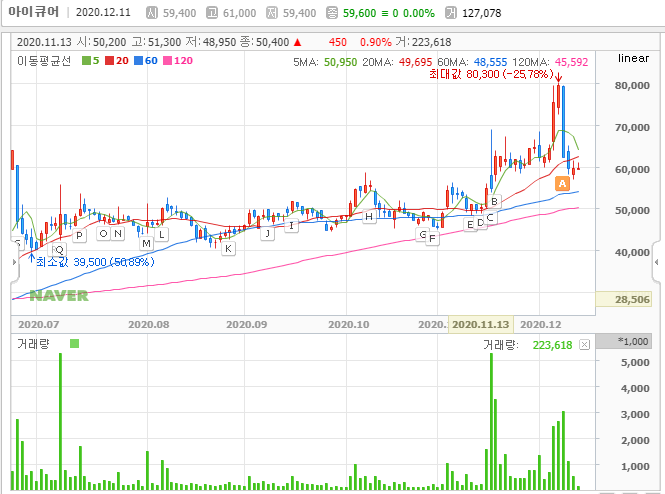Viewport: 665px width, 494px height.
Task: Click the 80,000 price axis label
Action: [632, 86]
